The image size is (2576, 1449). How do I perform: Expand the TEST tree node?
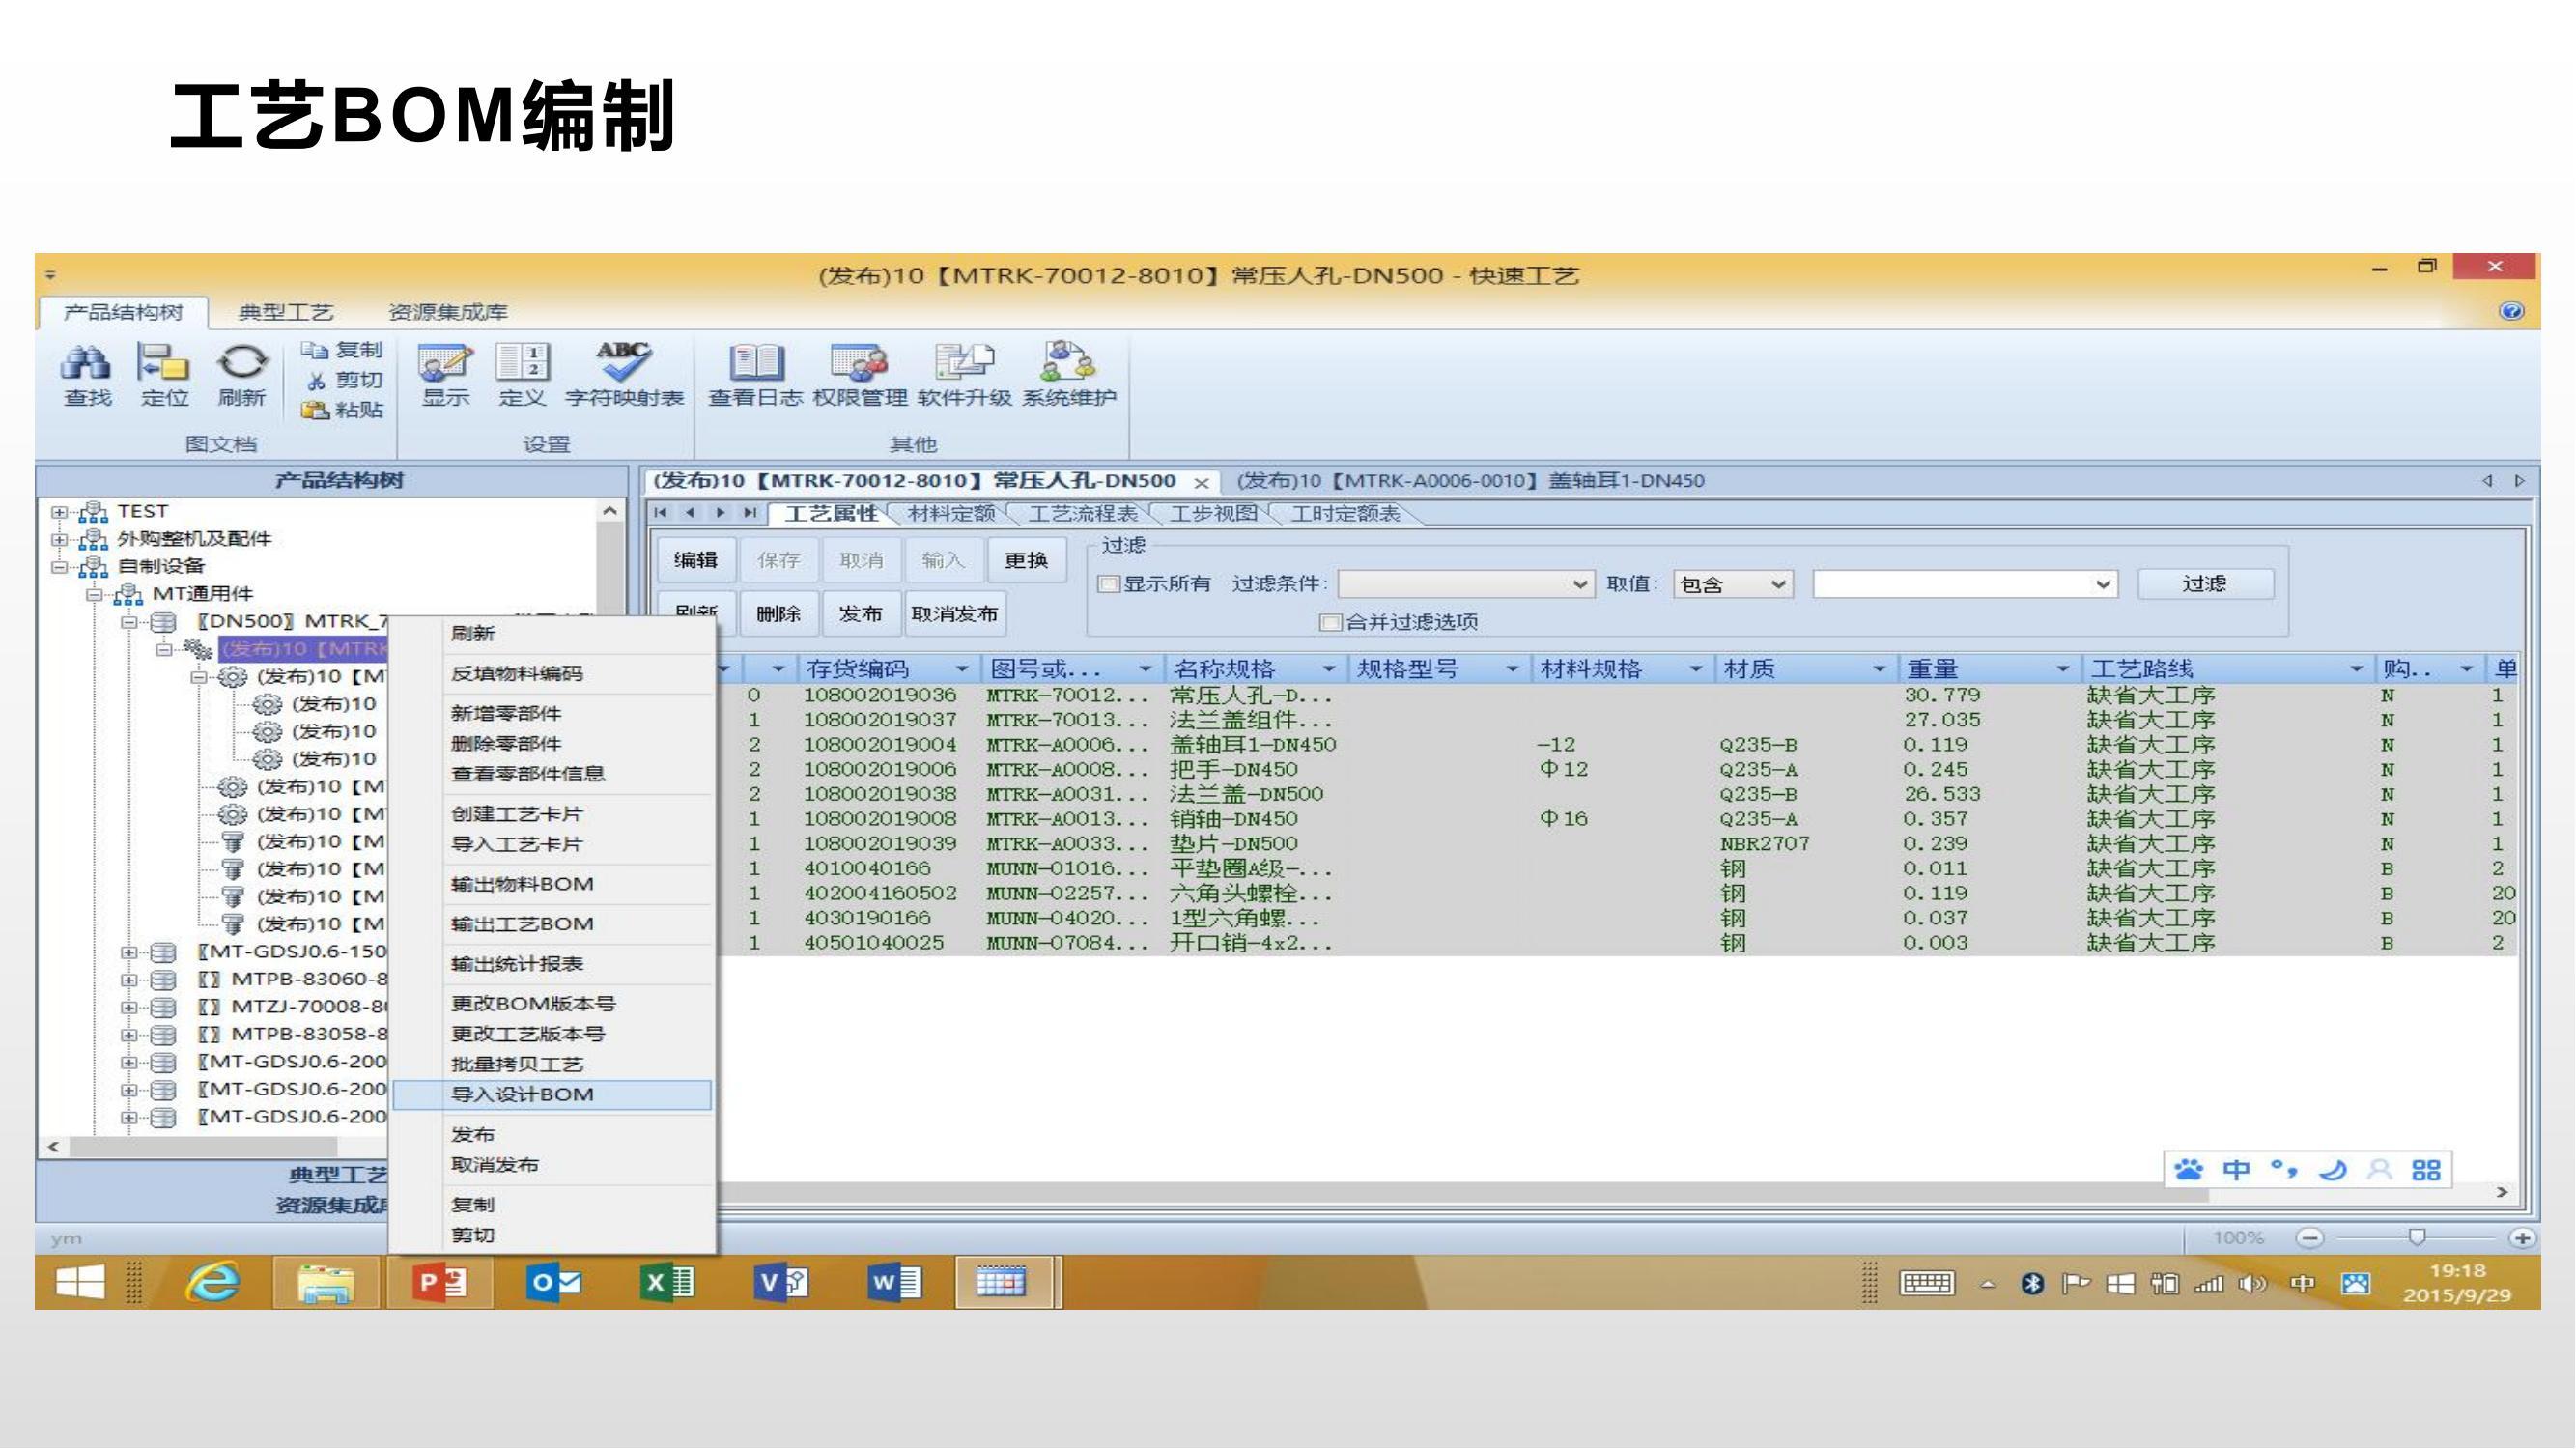(x=60, y=512)
